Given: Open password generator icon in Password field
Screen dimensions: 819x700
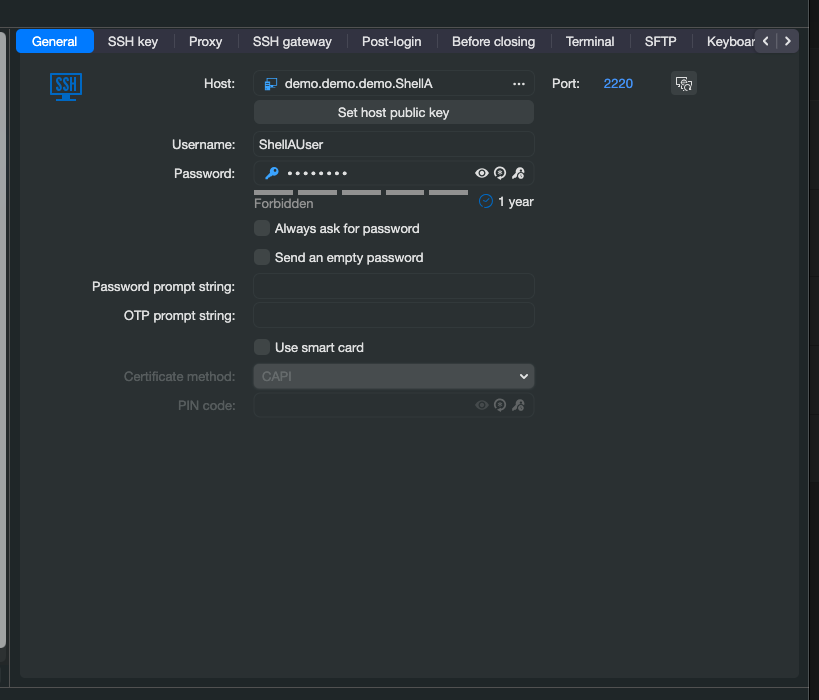Looking at the screenshot, I should [x=500, y=173].
